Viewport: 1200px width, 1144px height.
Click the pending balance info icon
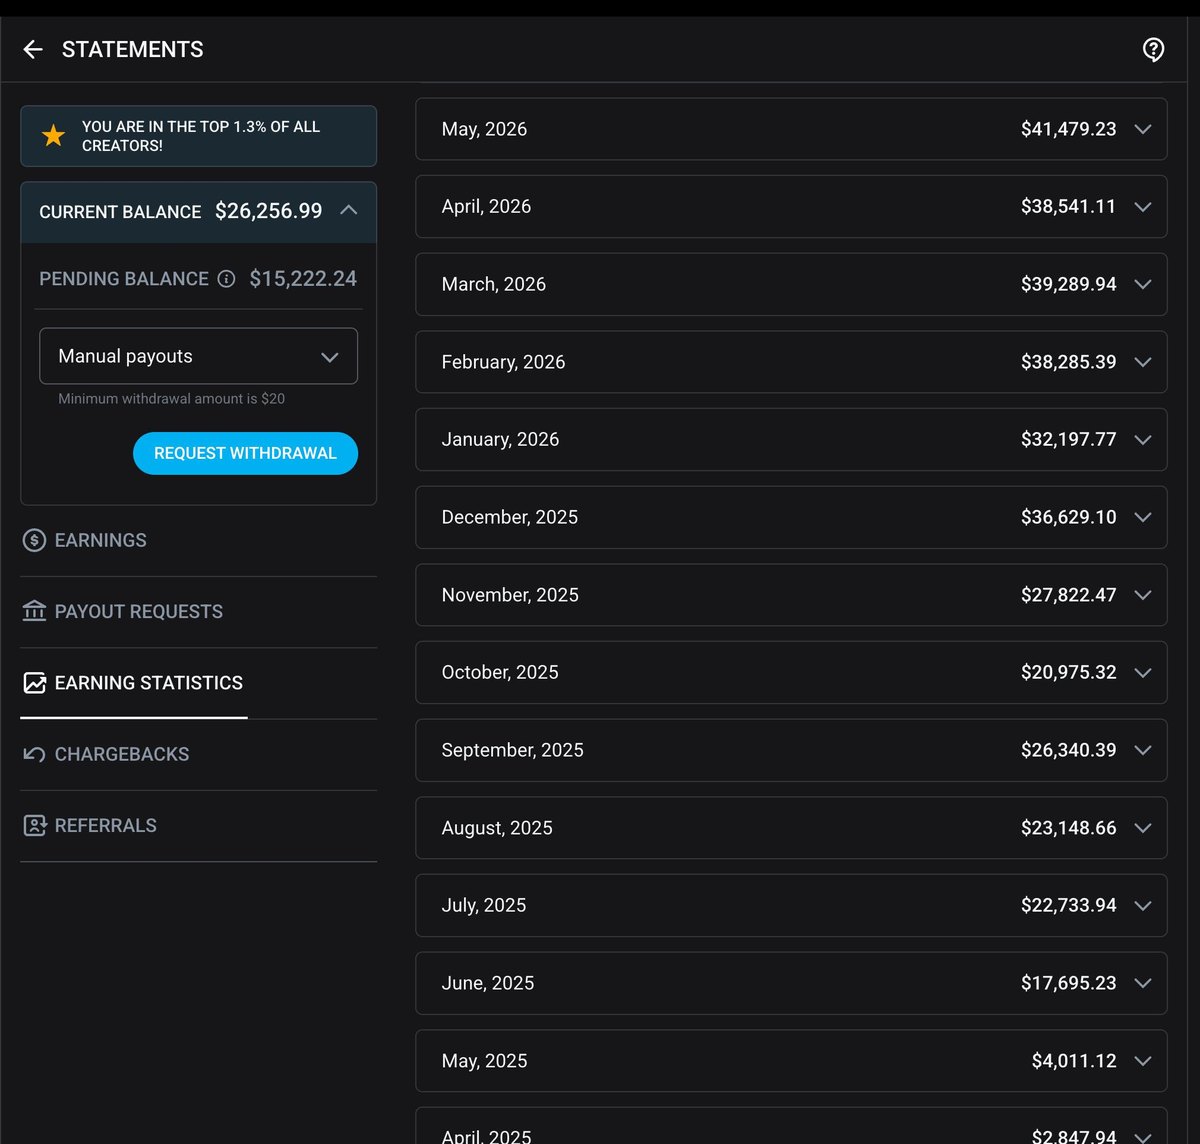(x=227, y=279)
